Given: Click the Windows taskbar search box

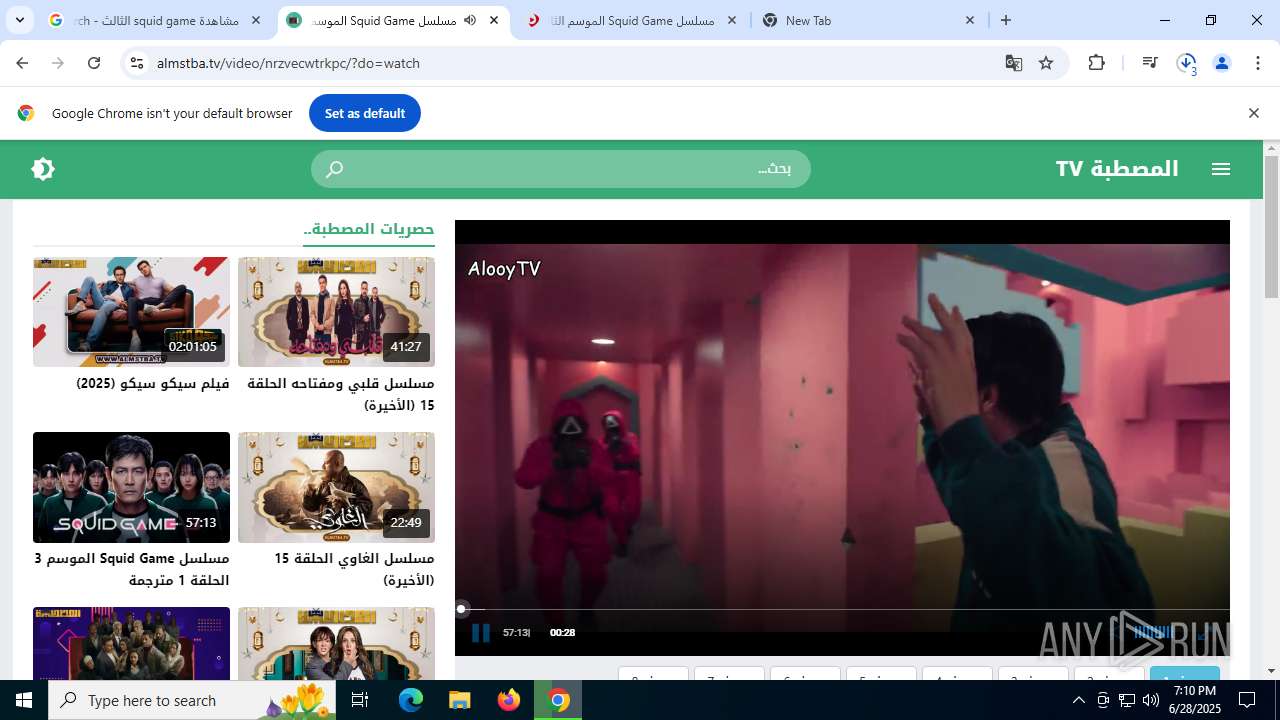Looking at the screenshot, I should tap(193, 700).
